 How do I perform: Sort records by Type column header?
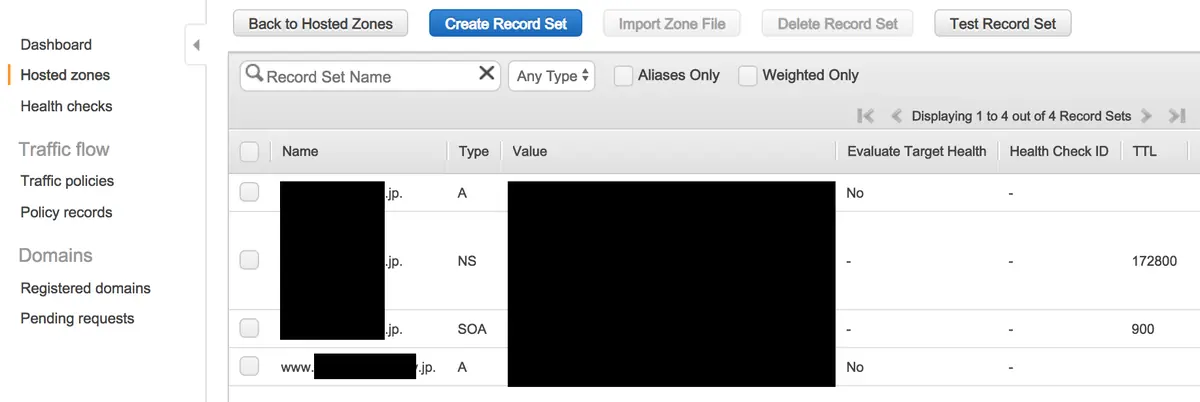(474, 151)
